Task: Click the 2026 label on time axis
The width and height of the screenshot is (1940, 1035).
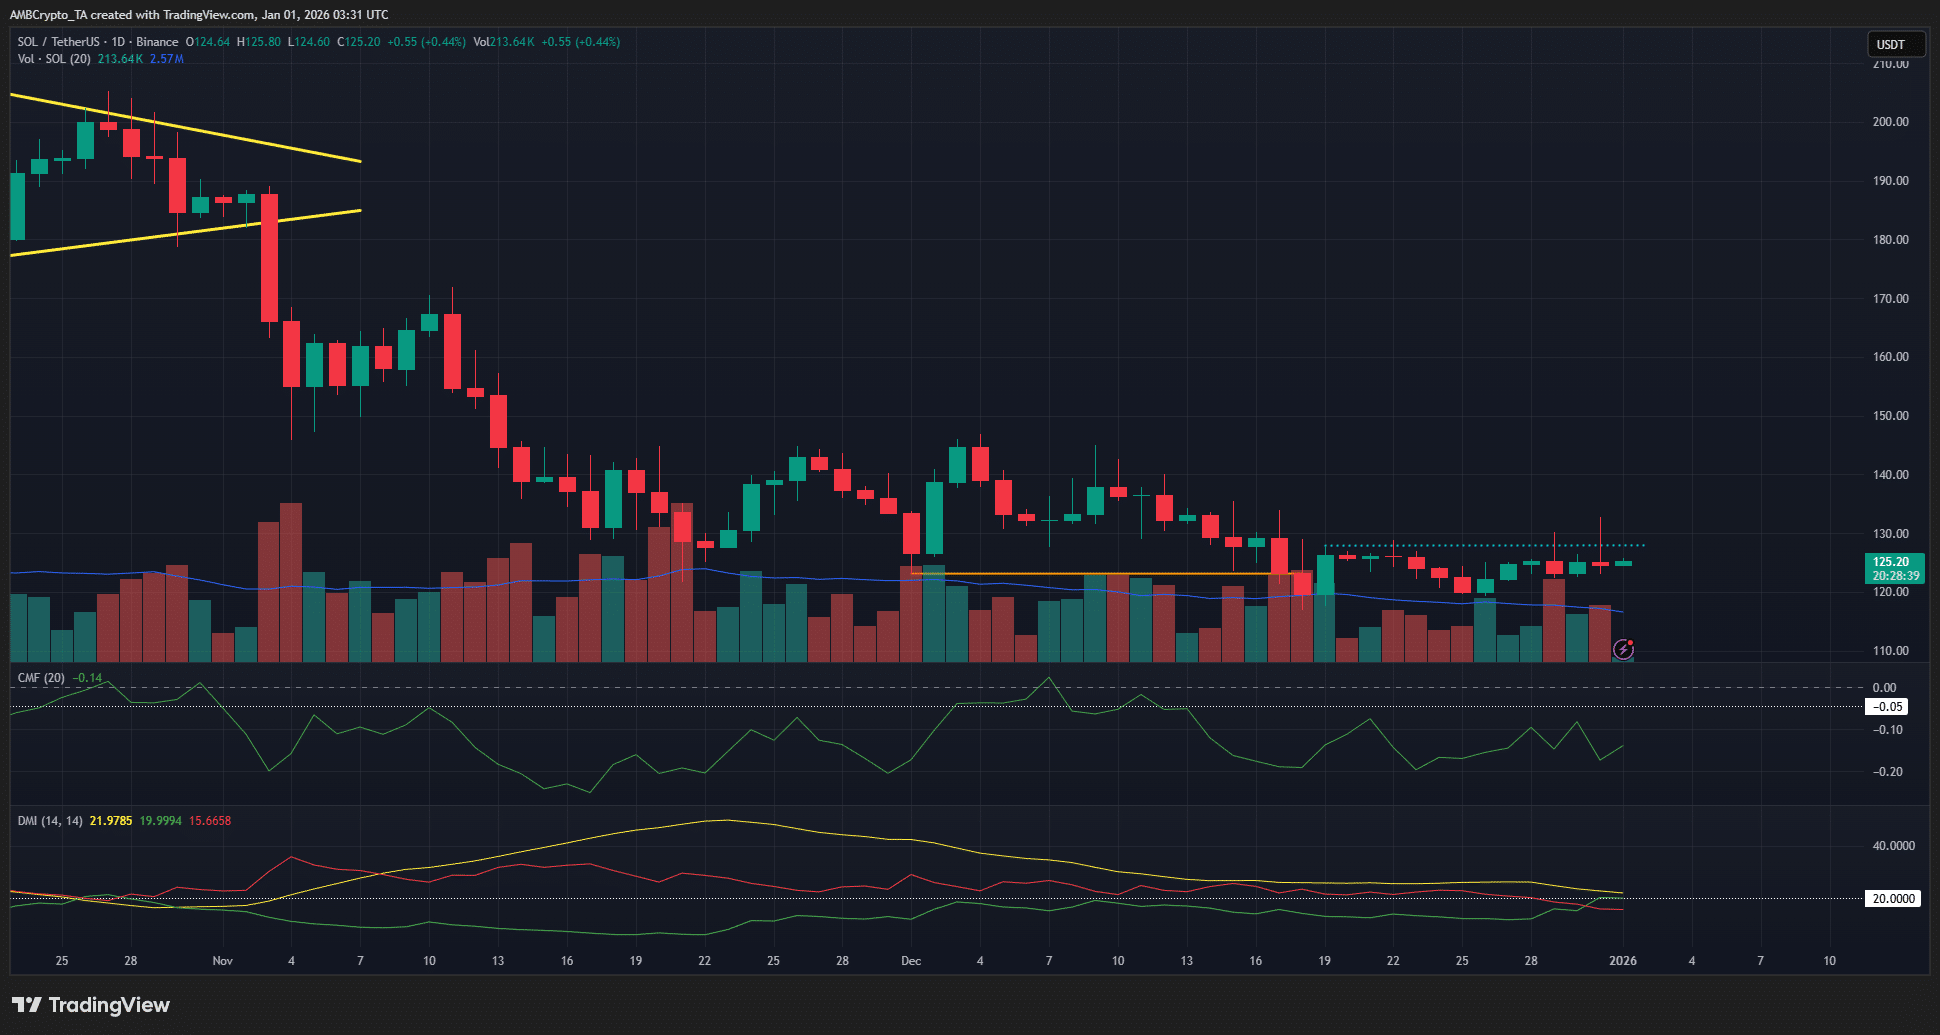Action: coord(1622,961)
